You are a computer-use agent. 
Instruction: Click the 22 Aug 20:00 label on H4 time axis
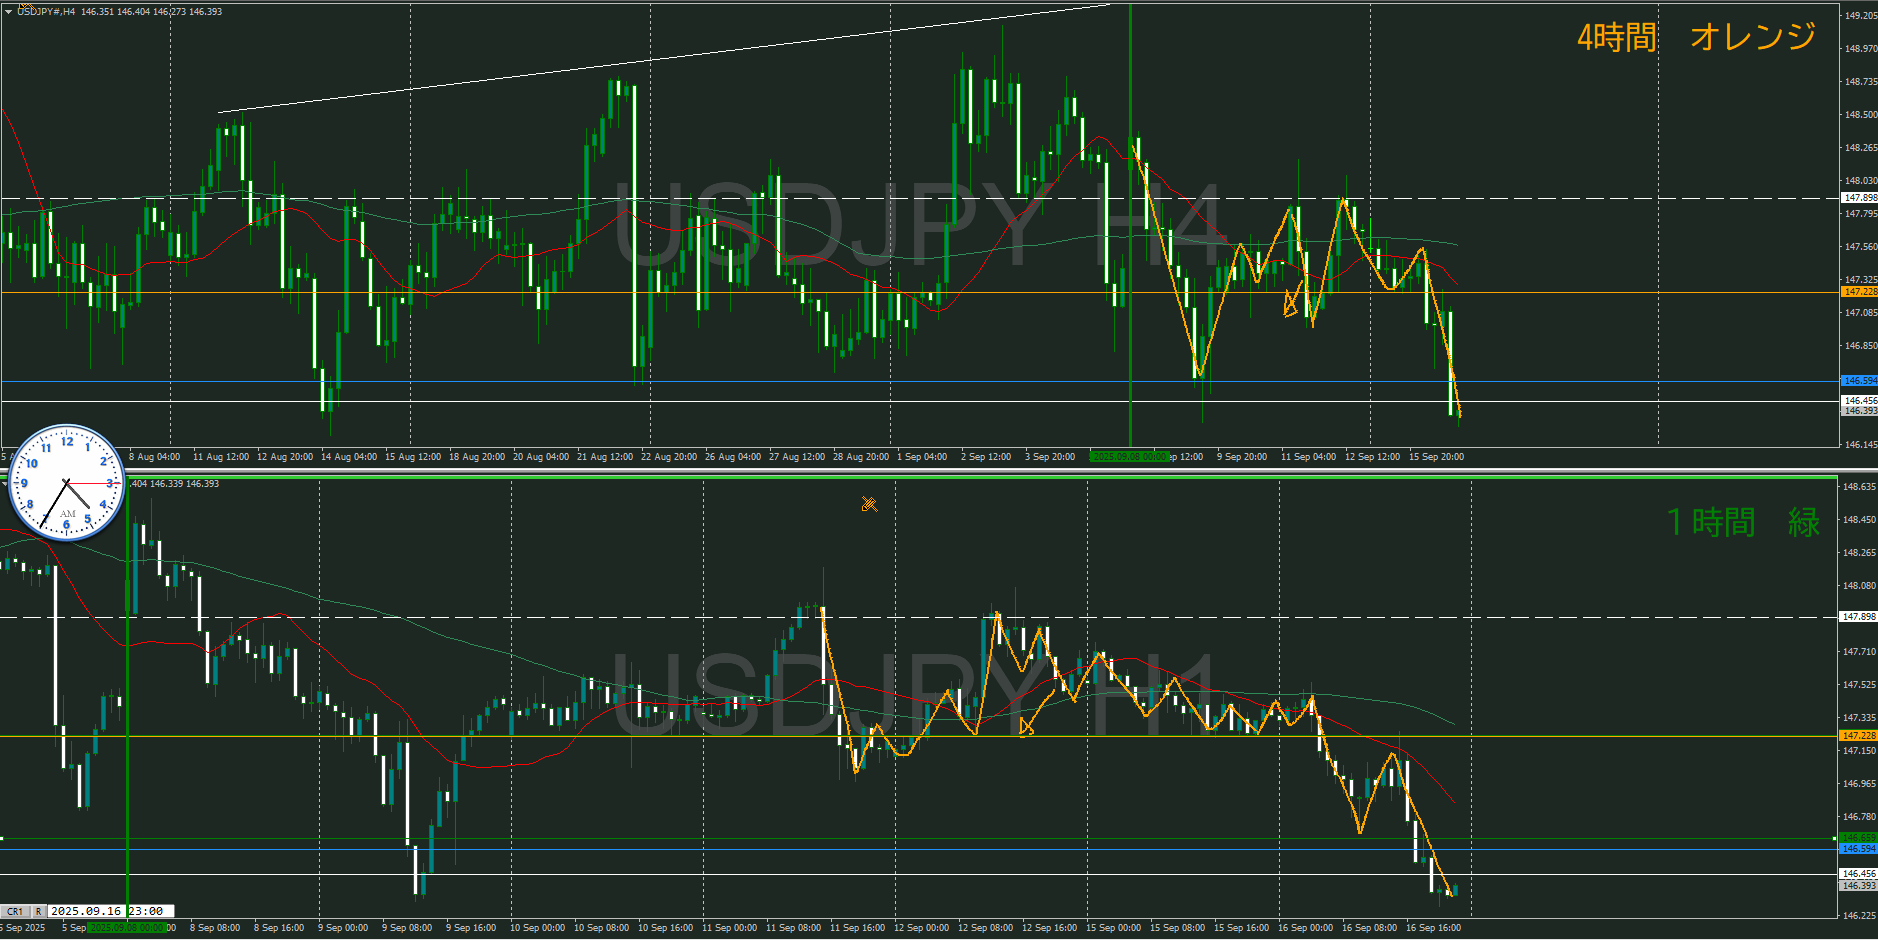pos(669,457)
